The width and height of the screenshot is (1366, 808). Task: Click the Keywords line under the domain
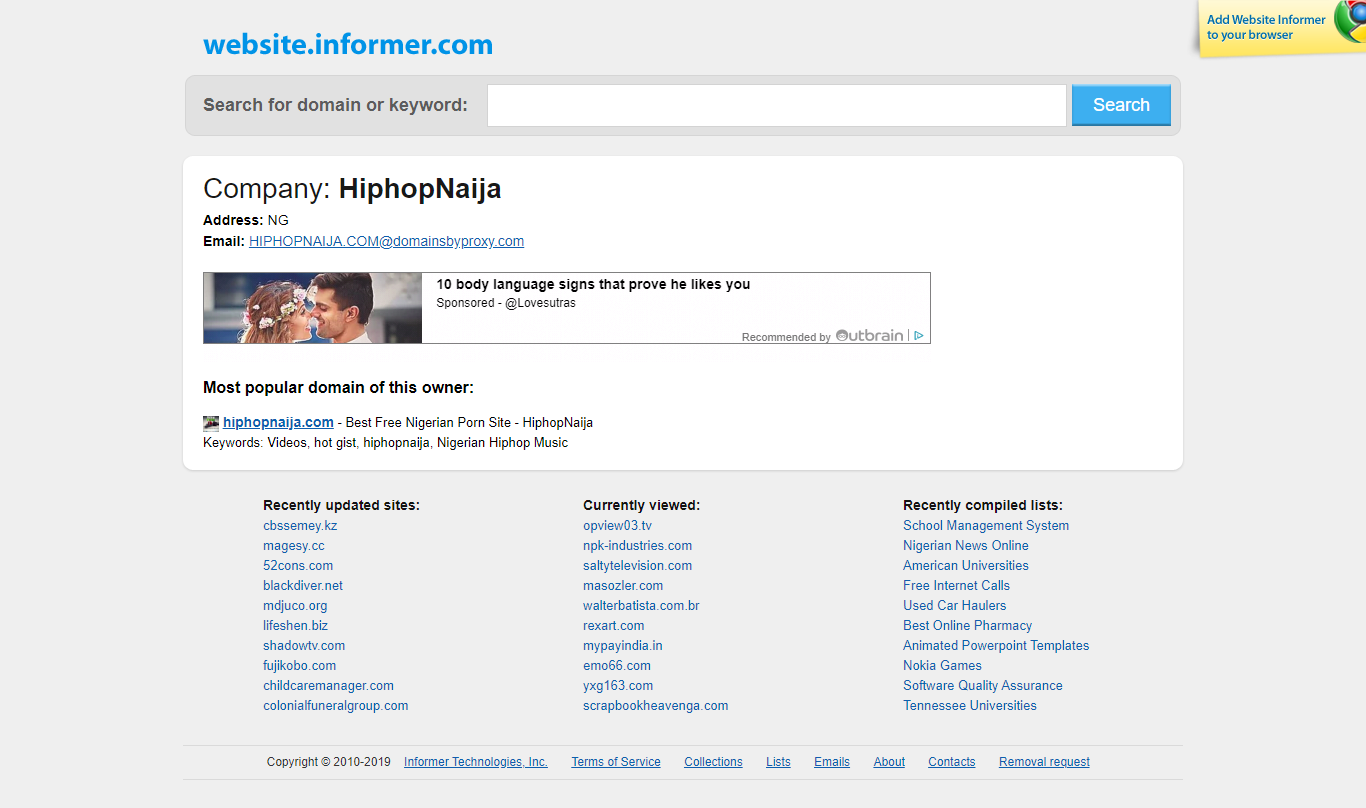[385, 443]
